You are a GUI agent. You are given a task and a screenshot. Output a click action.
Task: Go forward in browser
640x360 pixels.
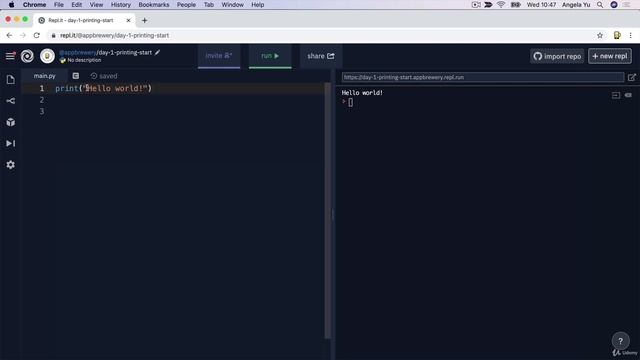(x=23, y=36)
